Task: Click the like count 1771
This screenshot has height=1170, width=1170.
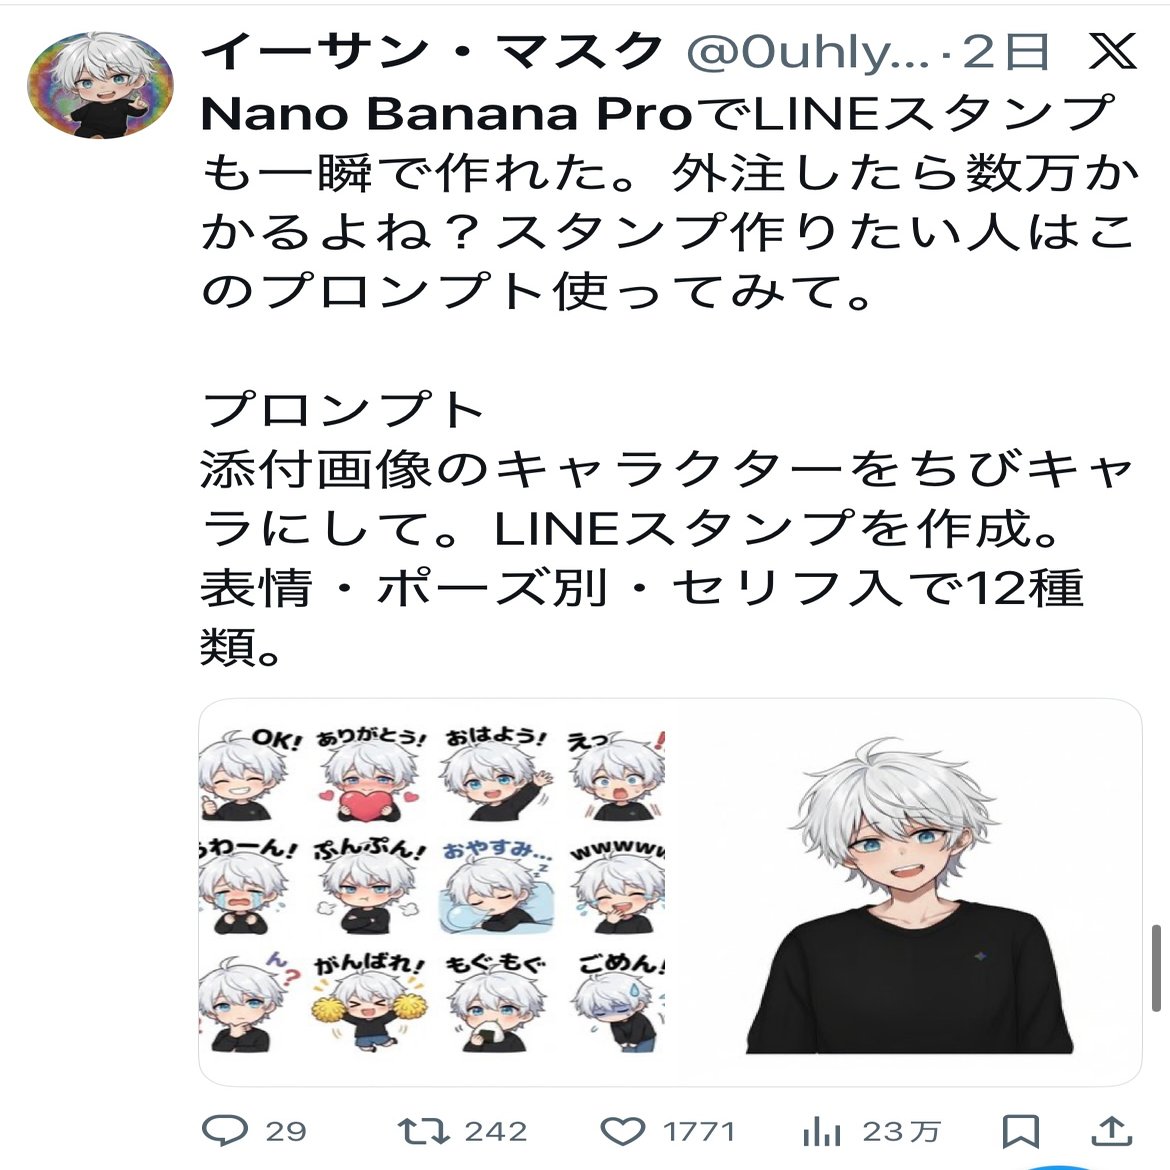Action: 699,1132
